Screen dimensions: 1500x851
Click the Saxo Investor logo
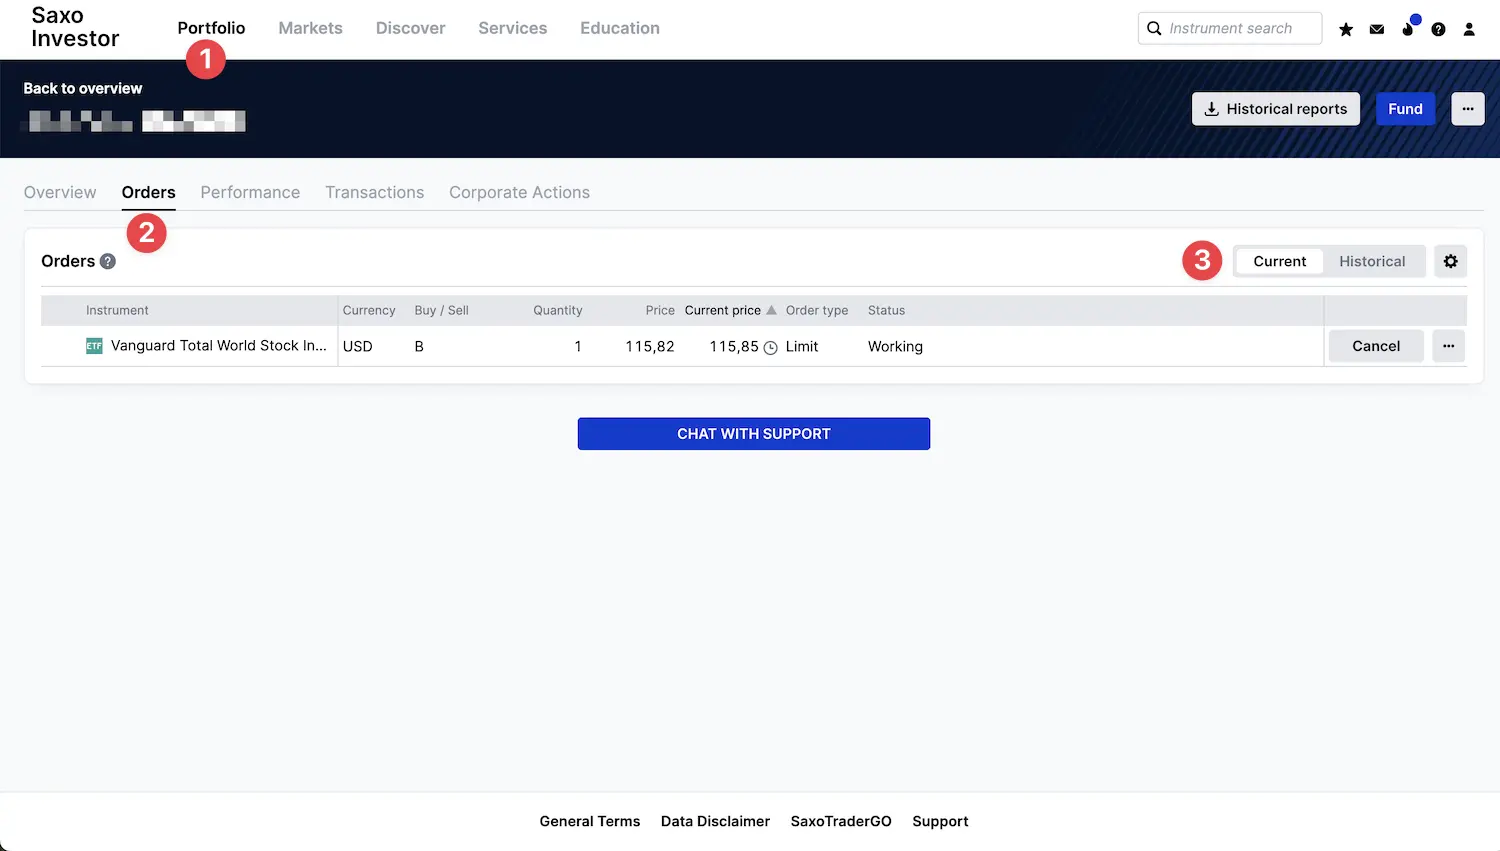point(75,27)
